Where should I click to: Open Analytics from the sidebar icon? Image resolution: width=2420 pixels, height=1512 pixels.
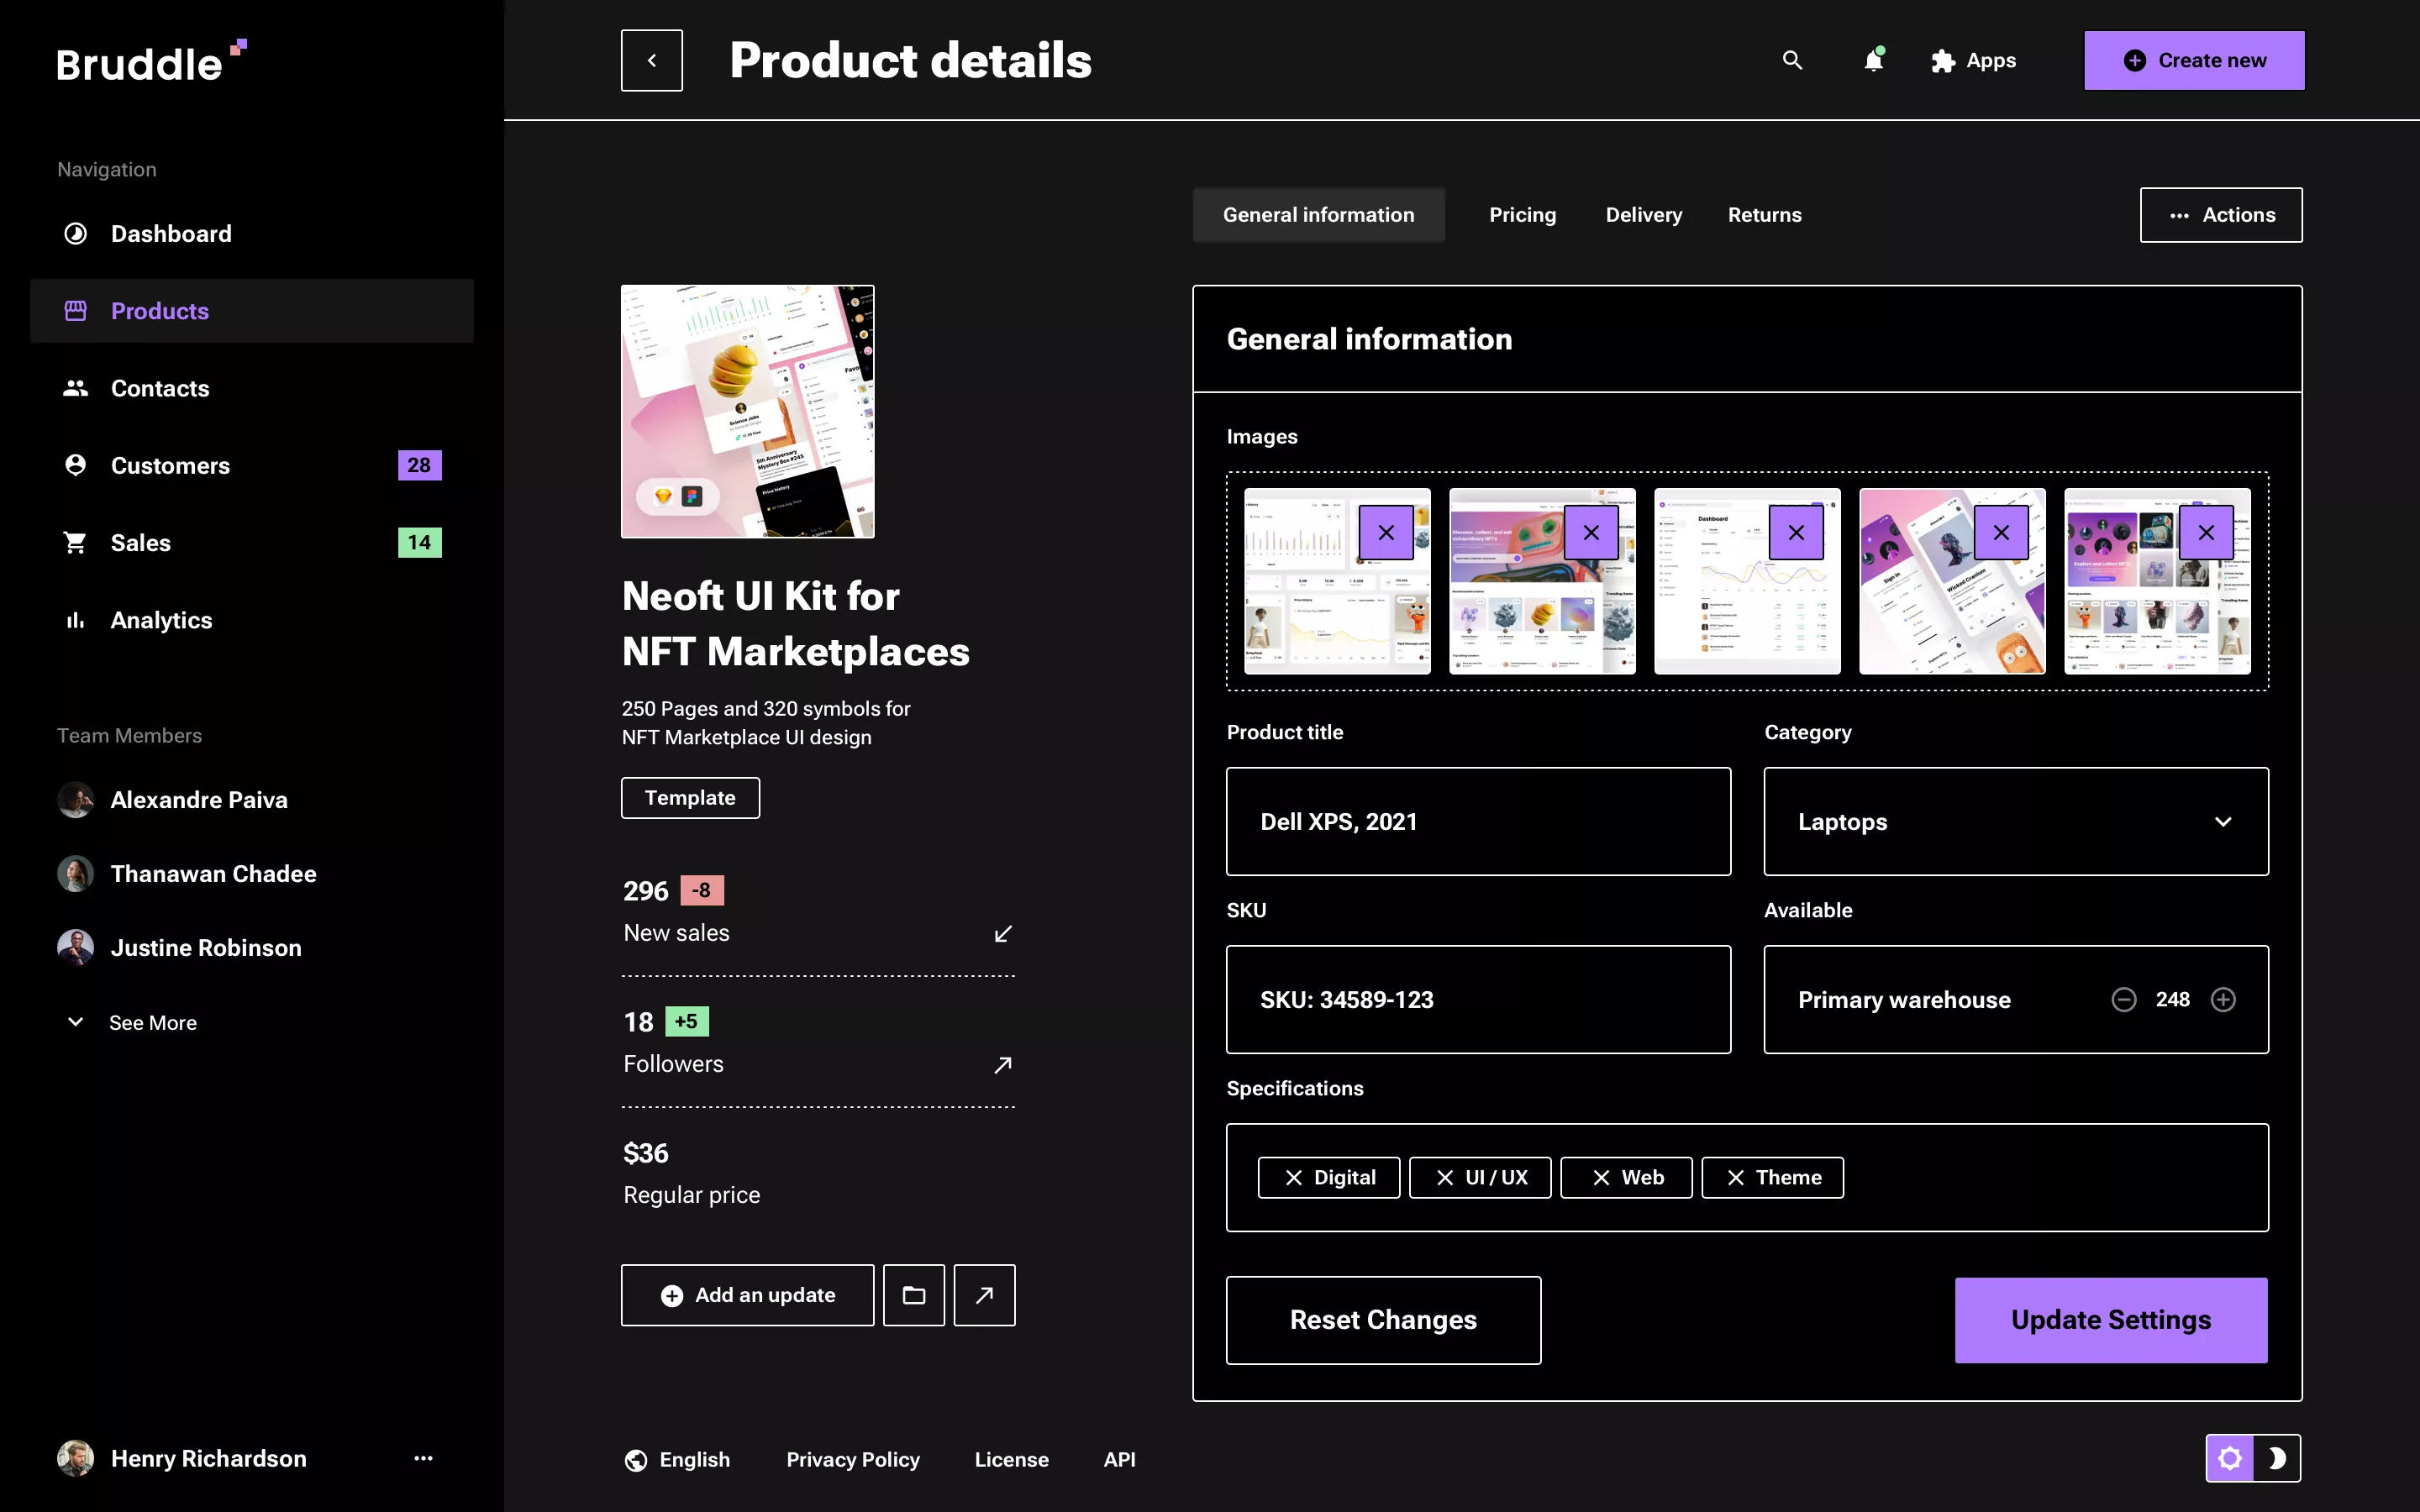[75, 620]
